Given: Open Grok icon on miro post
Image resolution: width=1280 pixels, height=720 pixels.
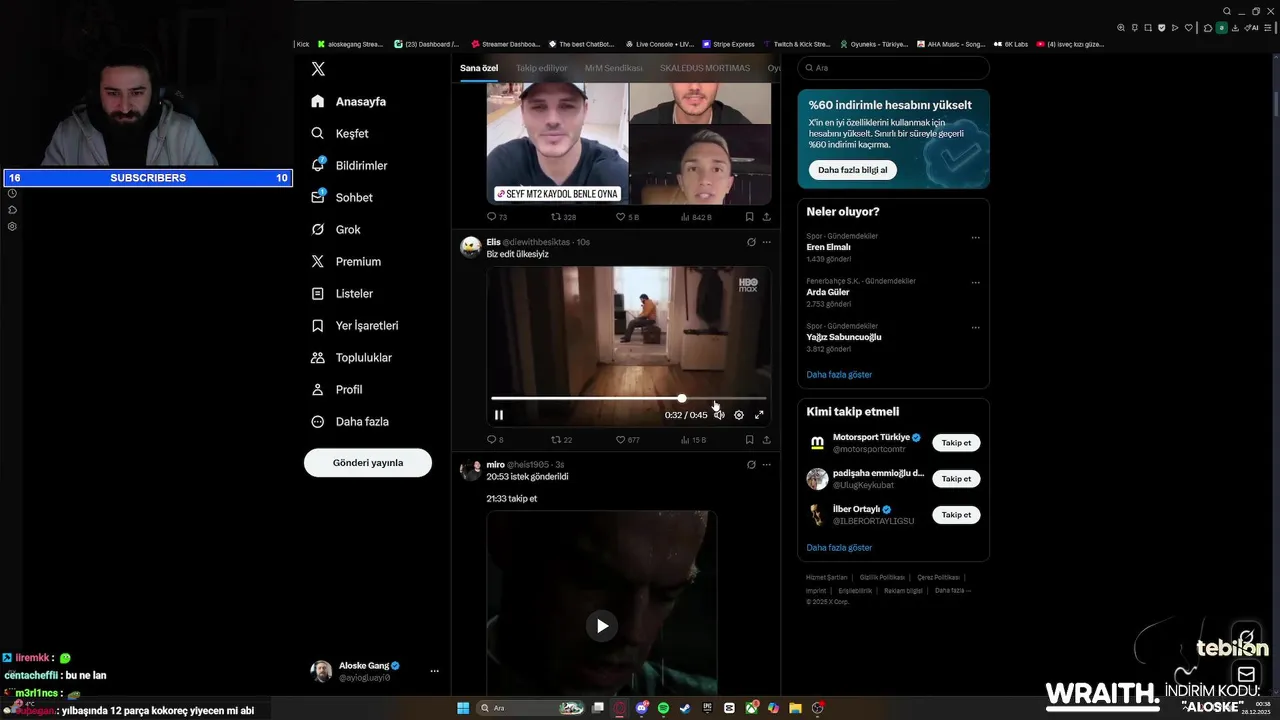Looking at the screenshot, I should [x=751, y=464].
